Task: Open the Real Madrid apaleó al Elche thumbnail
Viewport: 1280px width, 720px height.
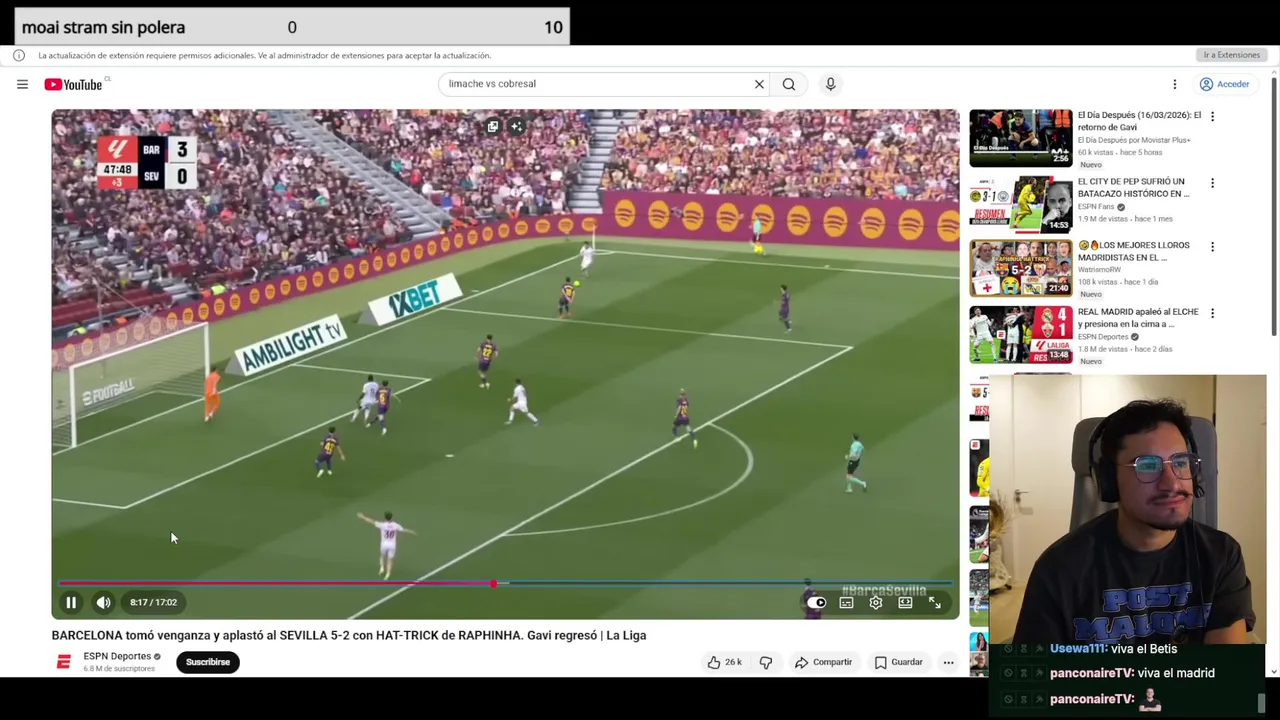Action: [1020, 335]
